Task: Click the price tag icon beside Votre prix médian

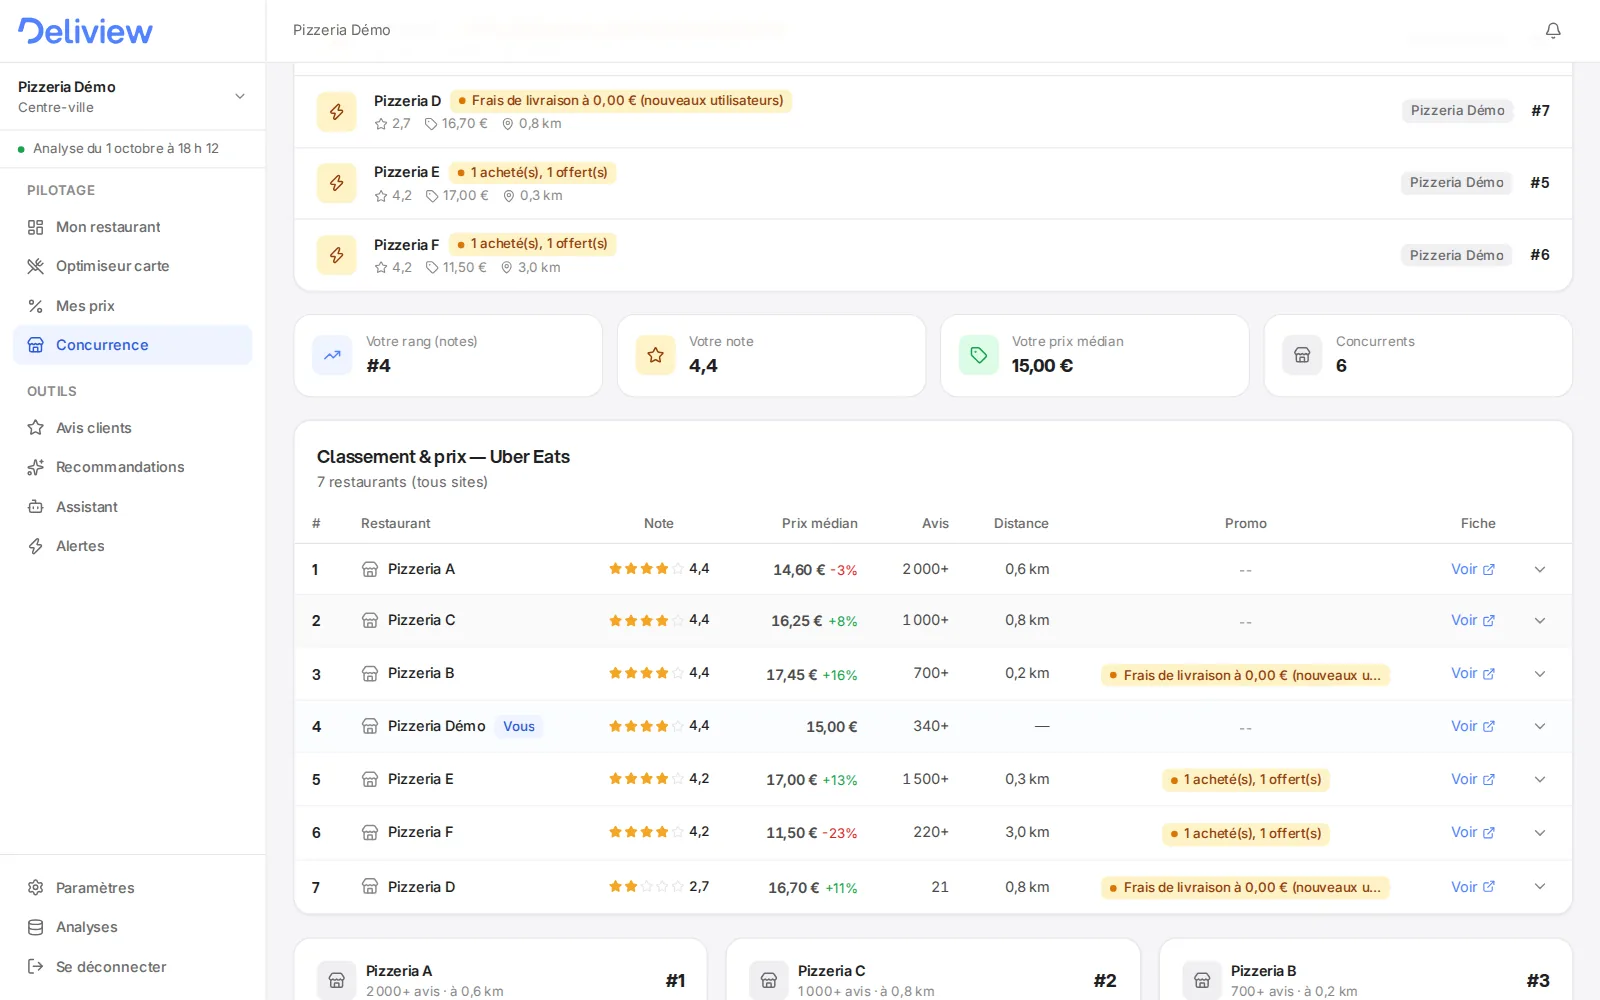Action: [979, 355]
